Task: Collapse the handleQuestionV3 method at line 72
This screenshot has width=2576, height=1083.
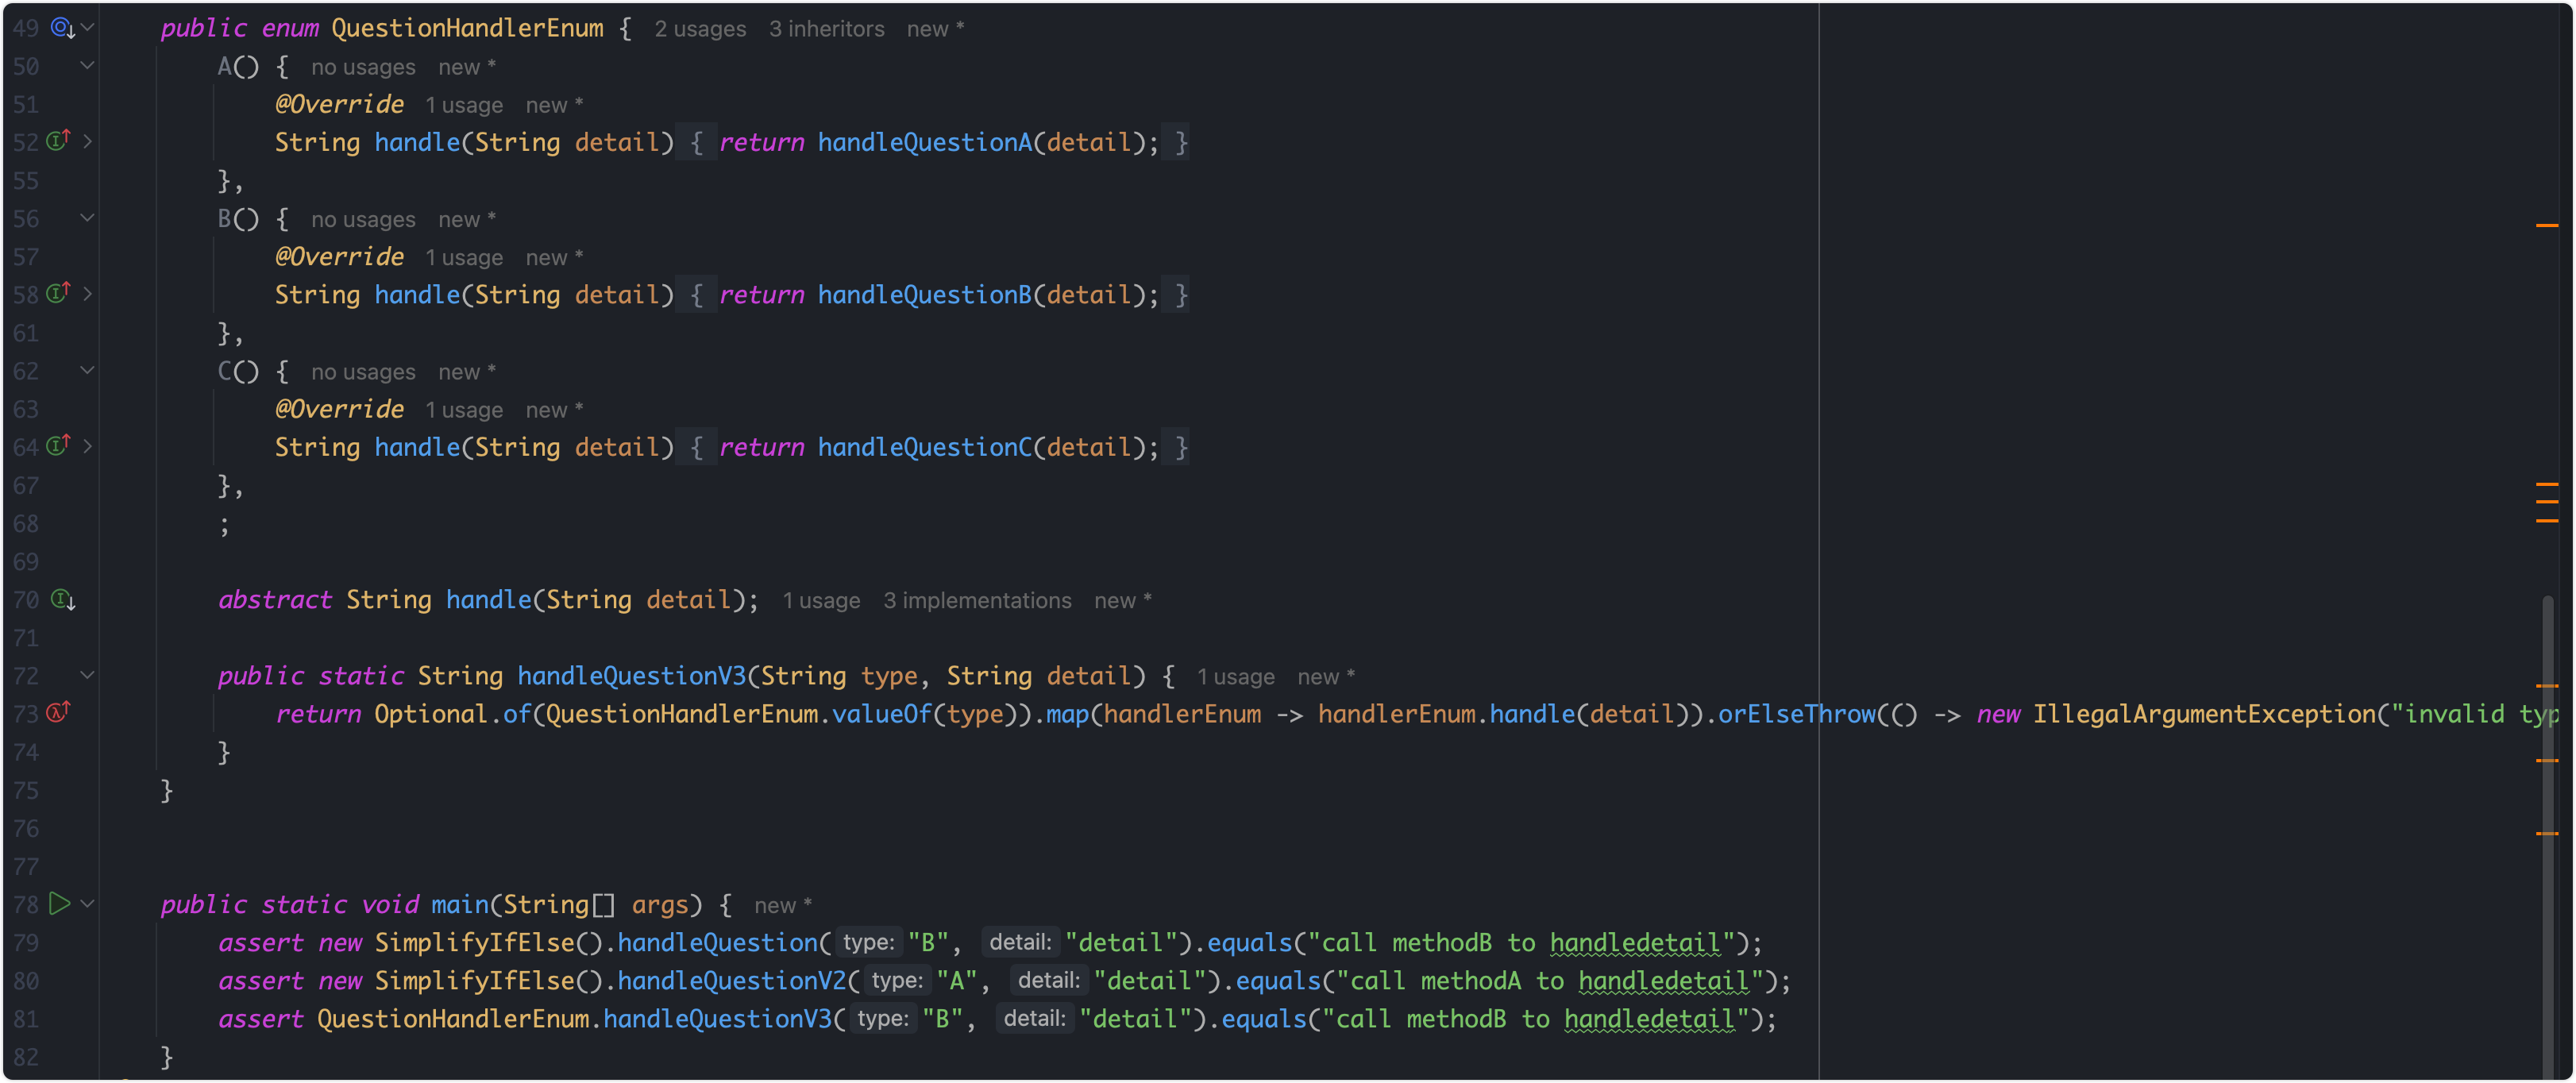Action: [x=88, y=676]
